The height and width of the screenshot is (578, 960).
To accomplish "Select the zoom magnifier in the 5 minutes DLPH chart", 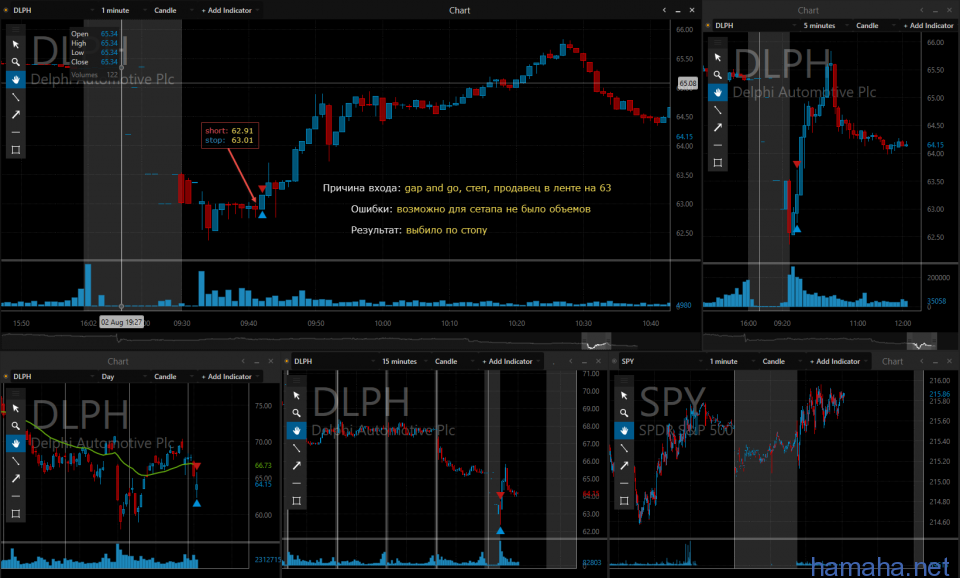I will [x=718, y=75].
